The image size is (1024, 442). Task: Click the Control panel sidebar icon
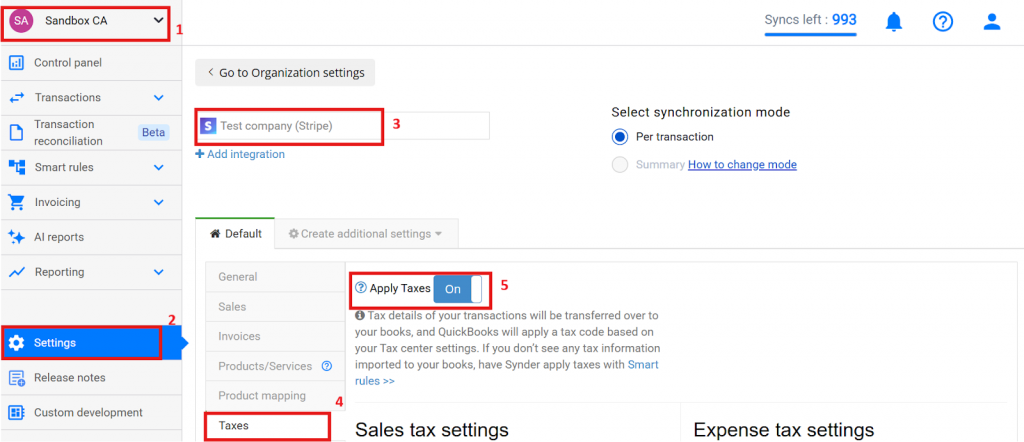[16, 63]
